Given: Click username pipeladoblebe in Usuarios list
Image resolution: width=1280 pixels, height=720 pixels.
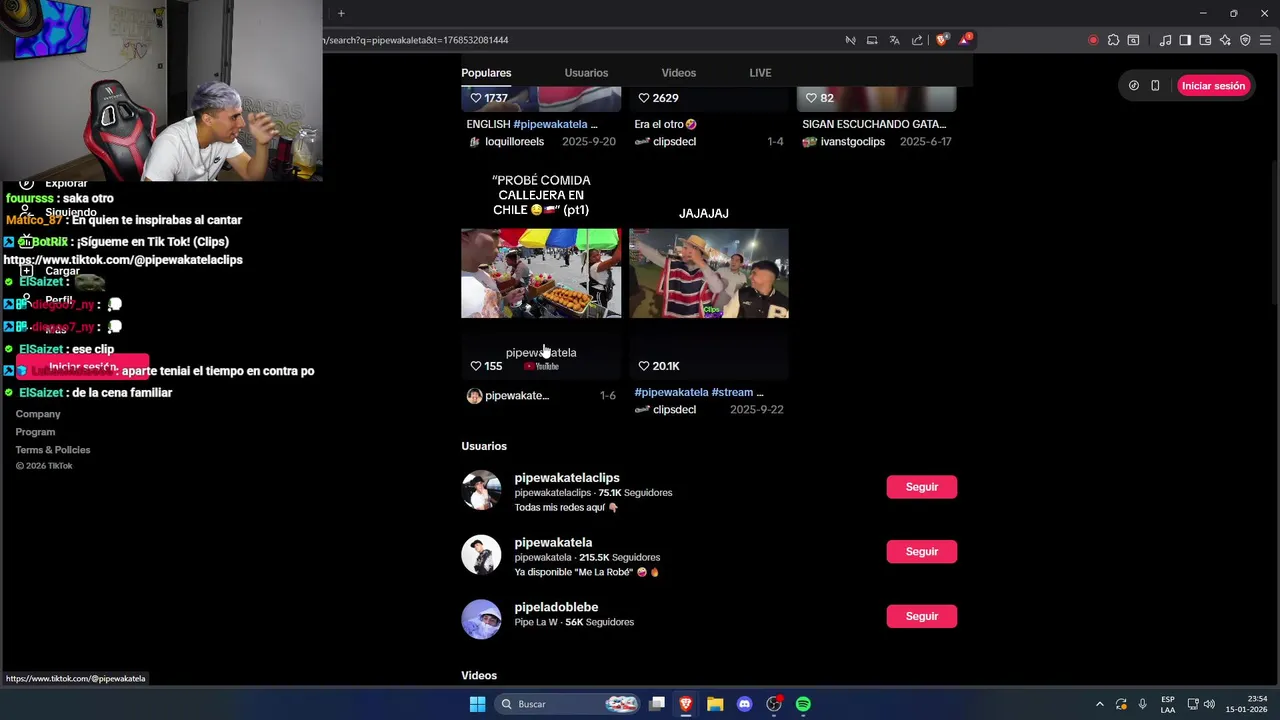Looking at the screenshot, I should click(x=556, y=607).
